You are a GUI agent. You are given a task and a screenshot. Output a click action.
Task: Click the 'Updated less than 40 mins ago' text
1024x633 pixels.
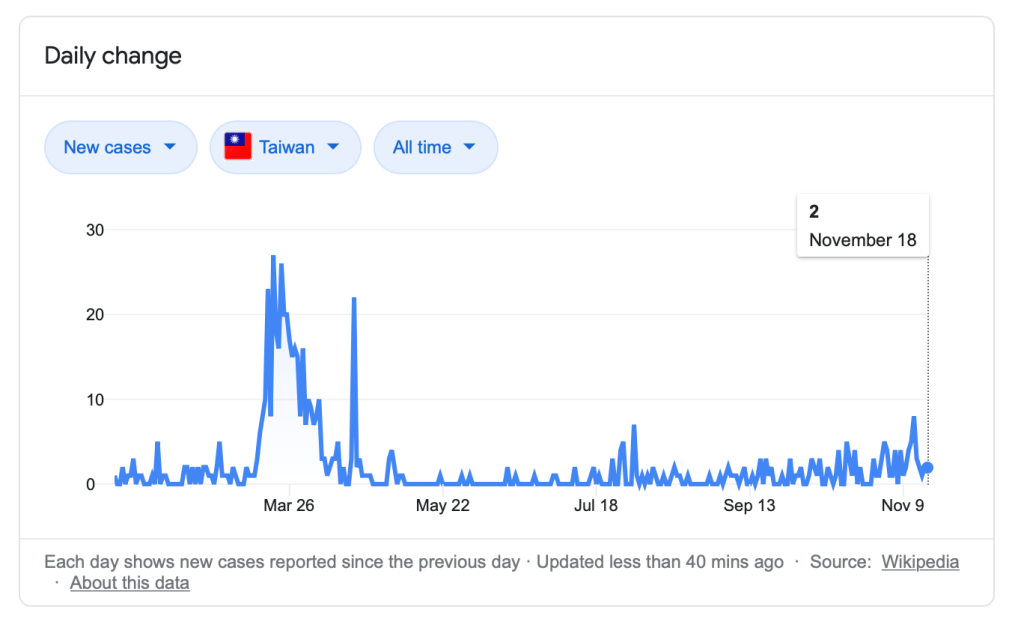pos(660,562)
